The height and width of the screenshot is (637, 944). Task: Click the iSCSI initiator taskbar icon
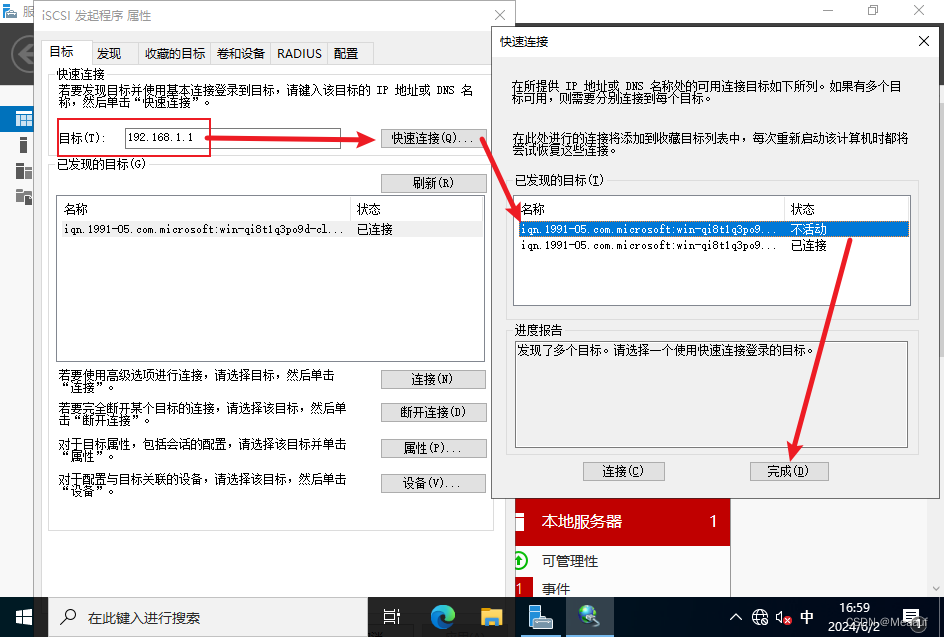click(589, 617)
